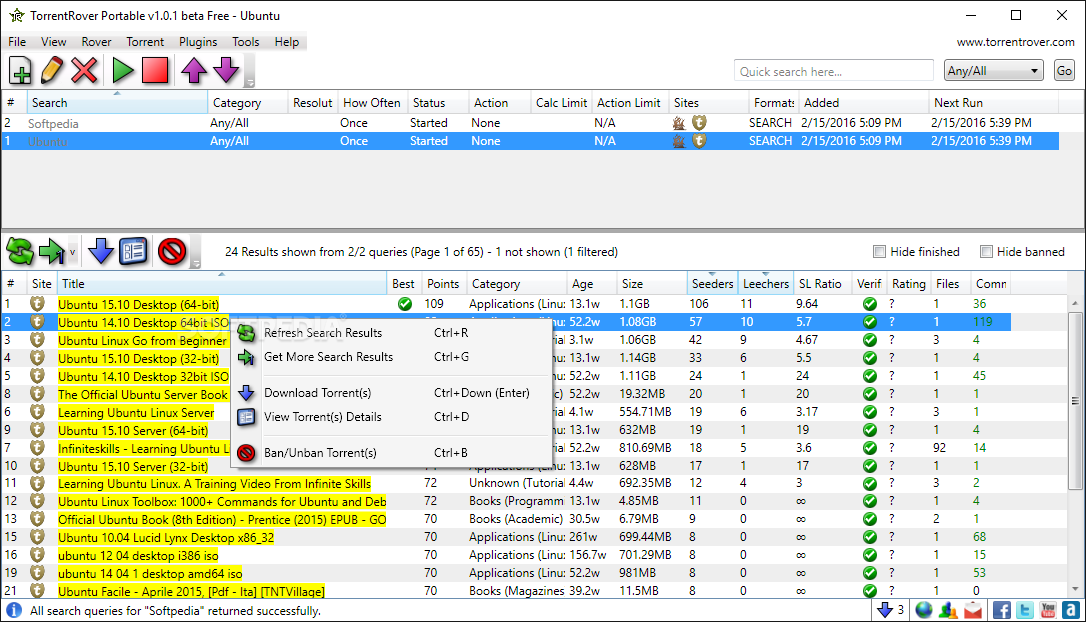Choose Refresh Search Results in context menu
The height and width of the screenshot is (622, 1086).
[x=393, y=332]
